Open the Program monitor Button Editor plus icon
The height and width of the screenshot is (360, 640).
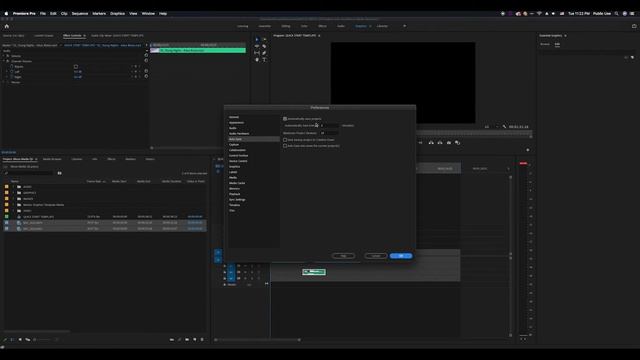point(528,150)
